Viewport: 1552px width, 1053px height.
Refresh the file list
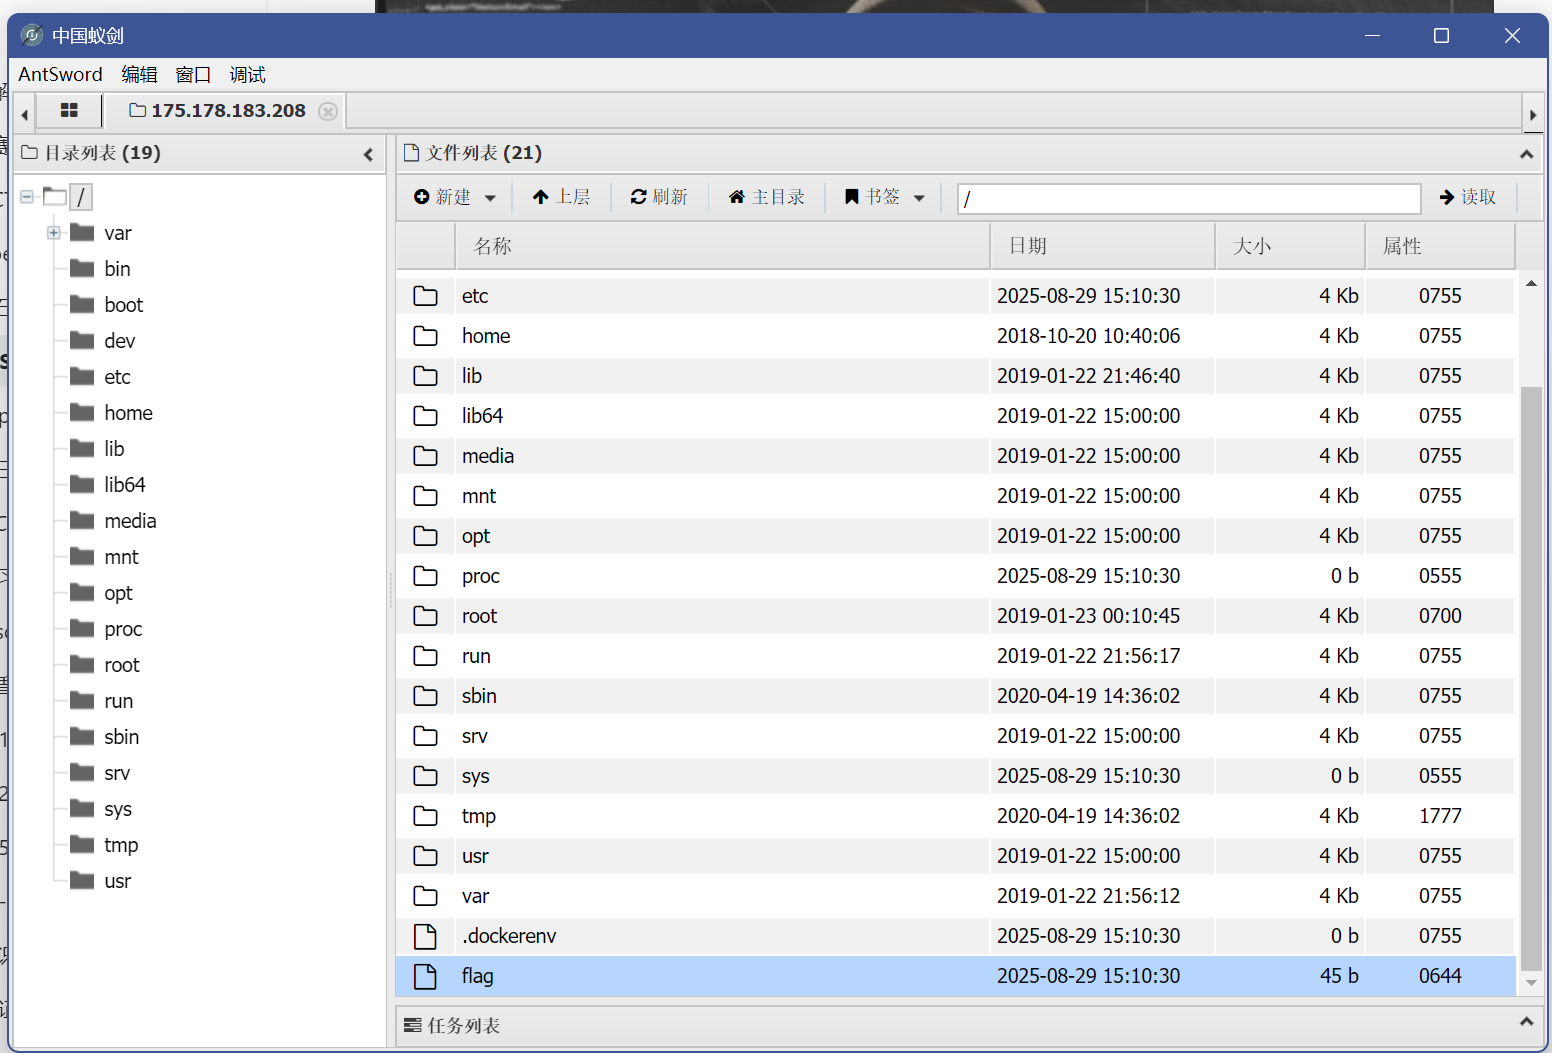[x=659, y=197]
